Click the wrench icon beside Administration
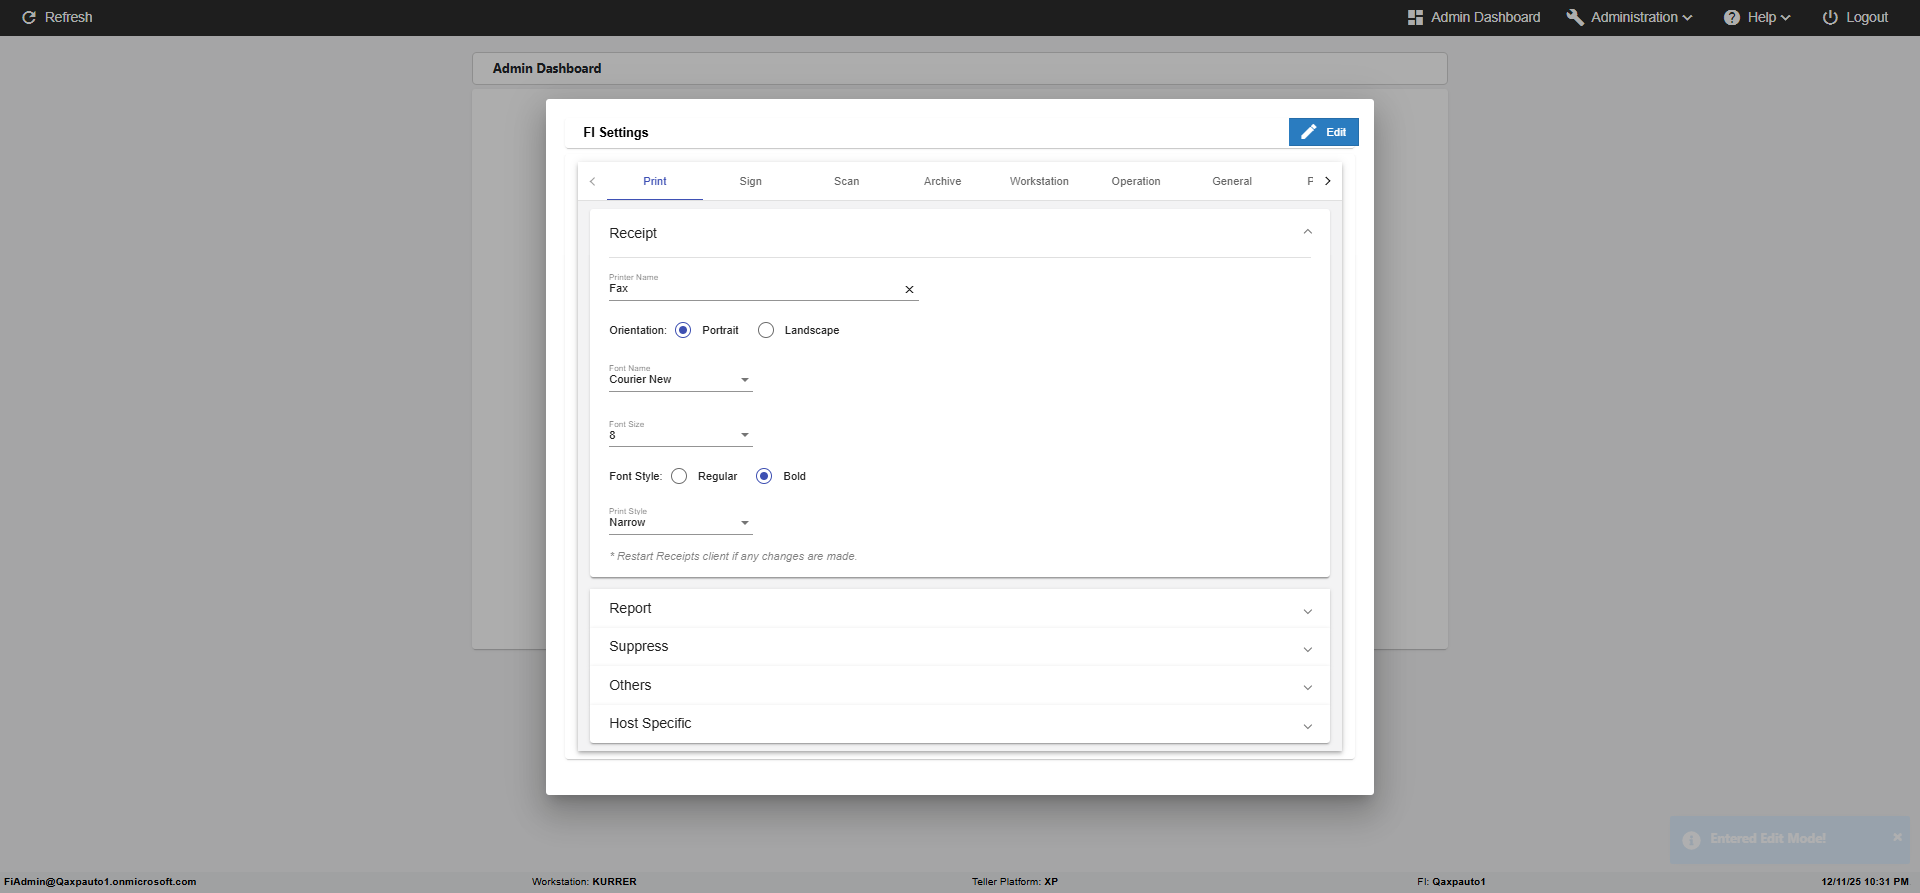Screen dimensions: 1920x893 [1575, 17]
